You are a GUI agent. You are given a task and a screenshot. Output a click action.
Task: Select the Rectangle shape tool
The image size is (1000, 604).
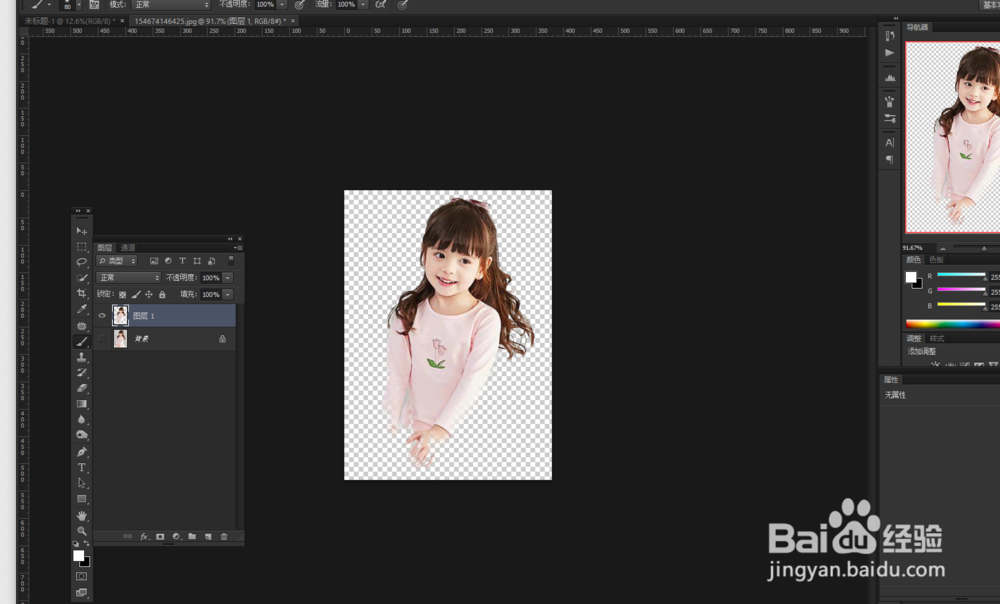(82, 499)
